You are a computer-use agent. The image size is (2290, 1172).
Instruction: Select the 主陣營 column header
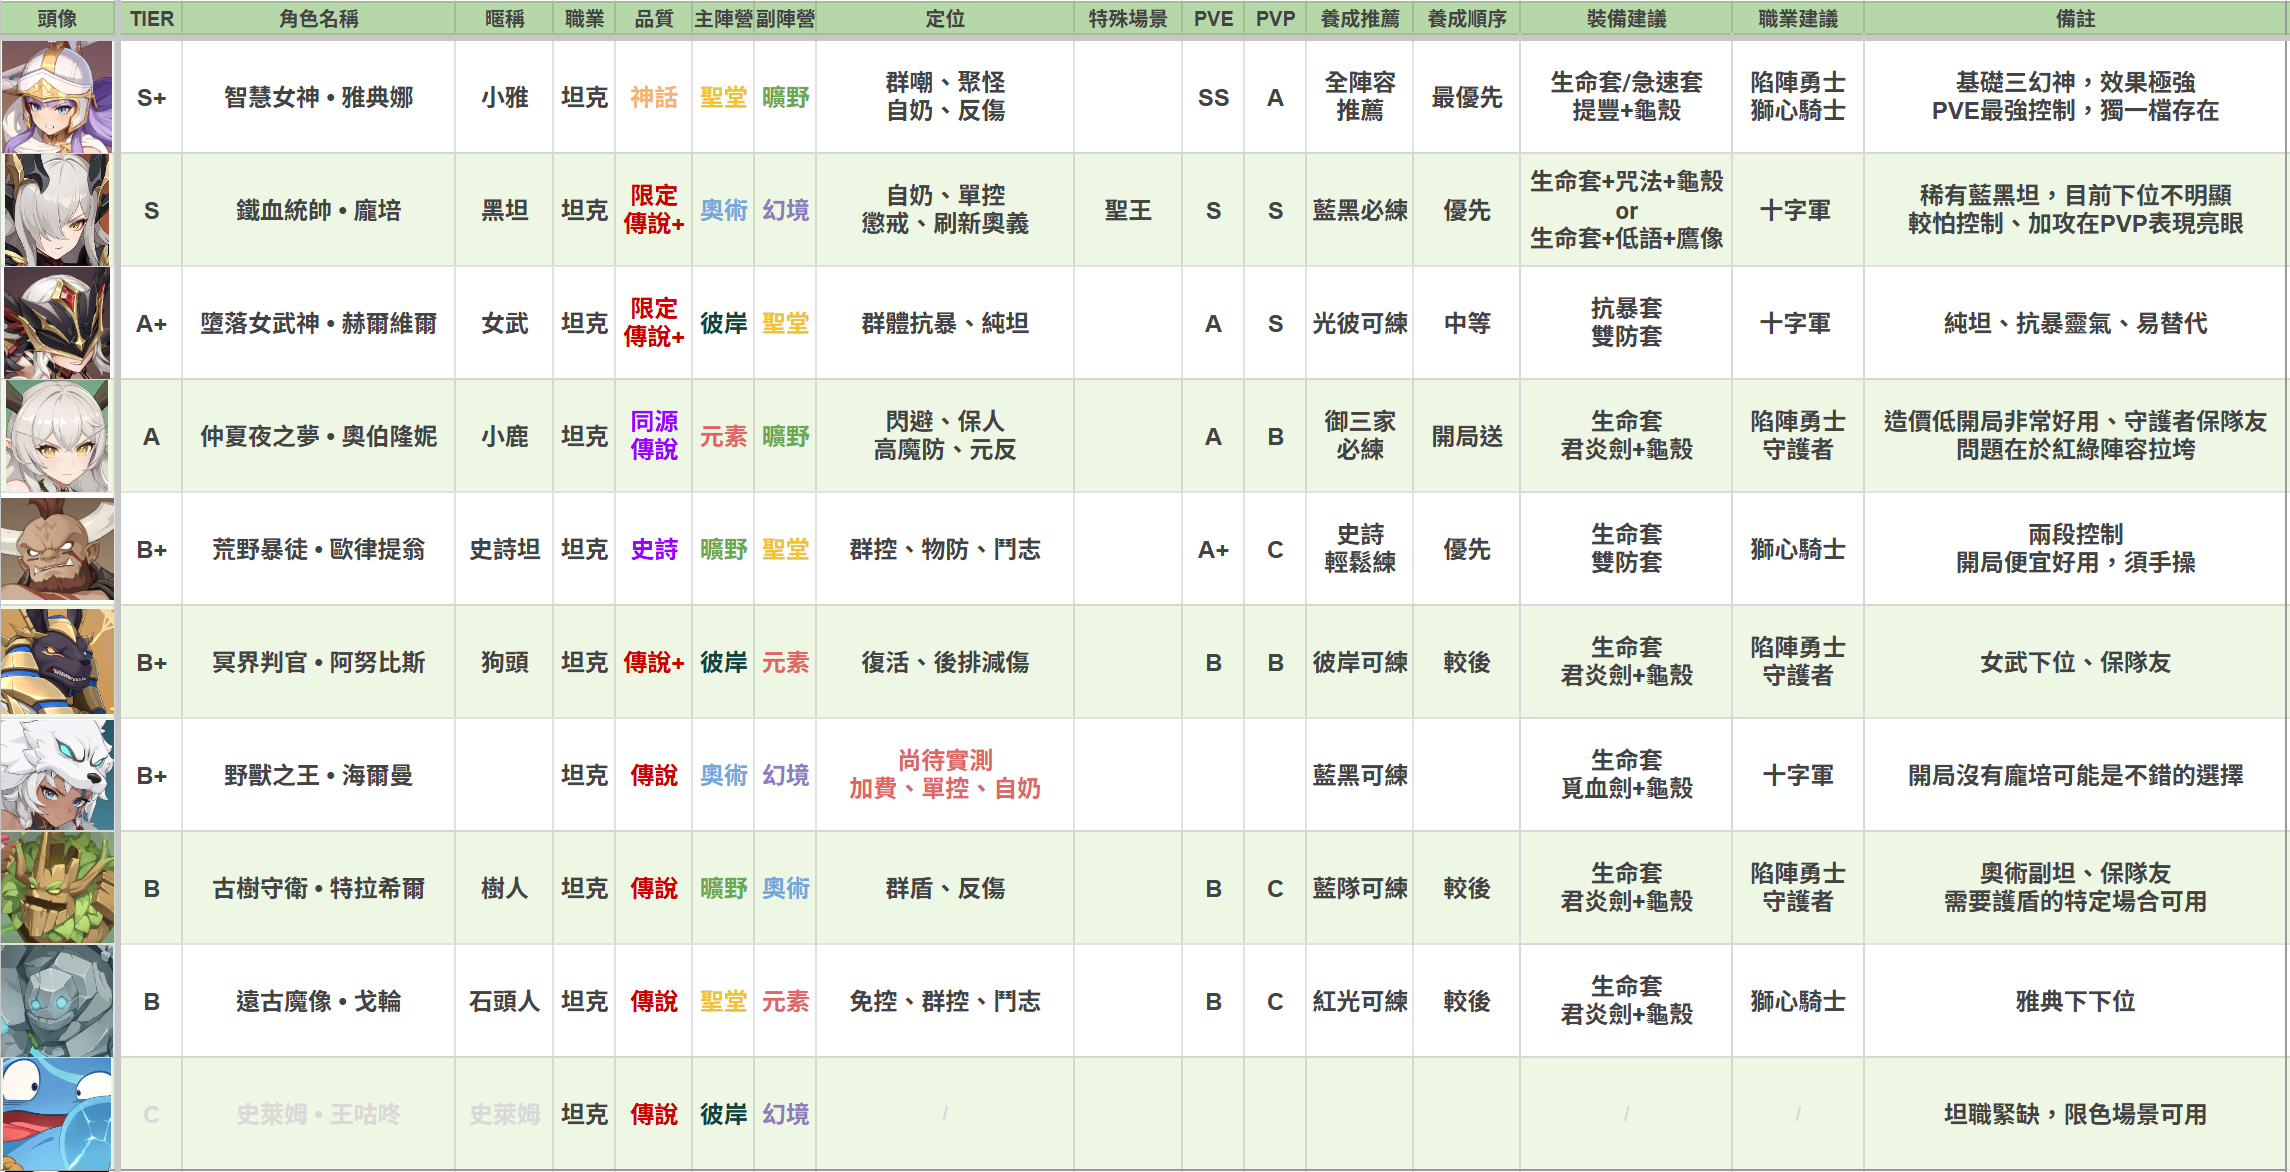click(723, 19)
